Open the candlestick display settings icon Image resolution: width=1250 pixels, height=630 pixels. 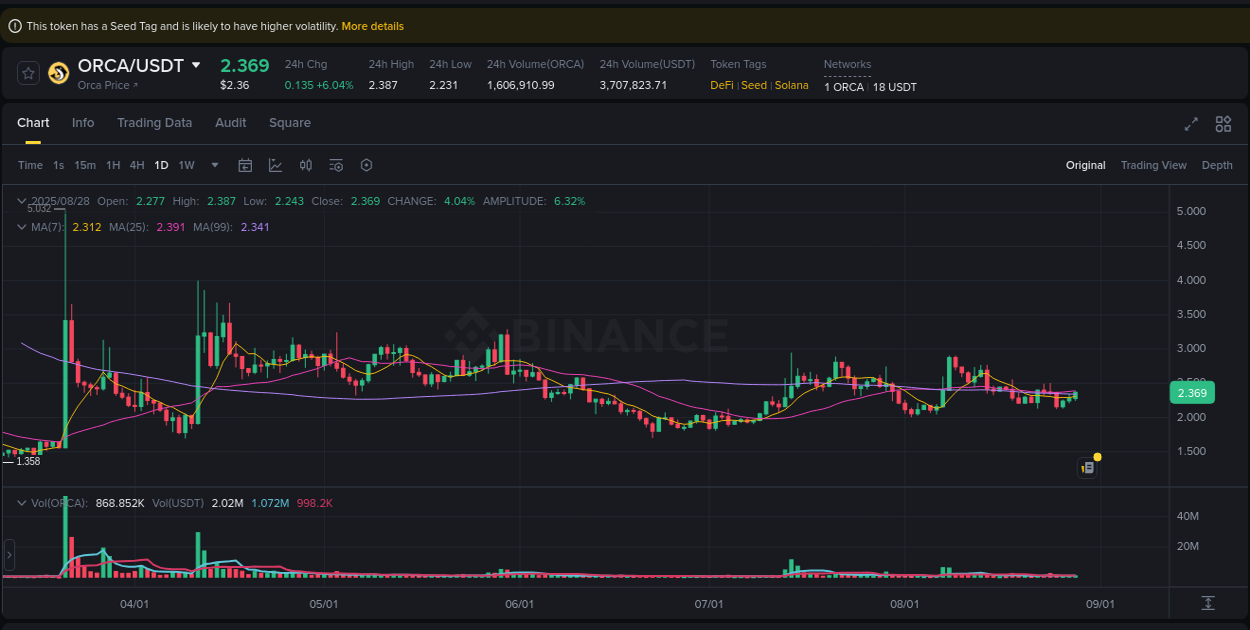(306, 165)
